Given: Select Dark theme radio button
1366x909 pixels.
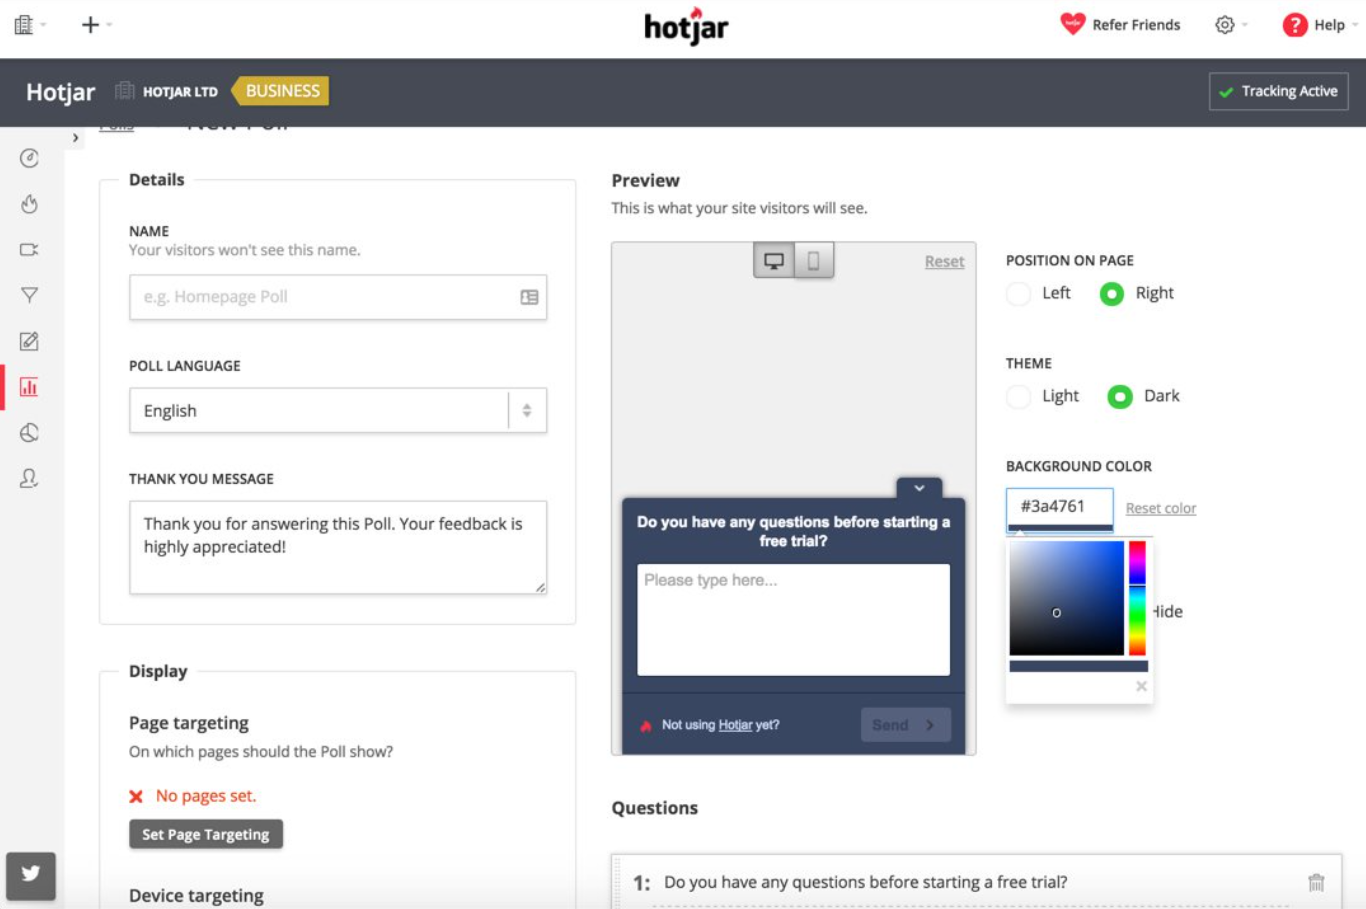Looking at the screenshot, I should tap(1119, 397).
